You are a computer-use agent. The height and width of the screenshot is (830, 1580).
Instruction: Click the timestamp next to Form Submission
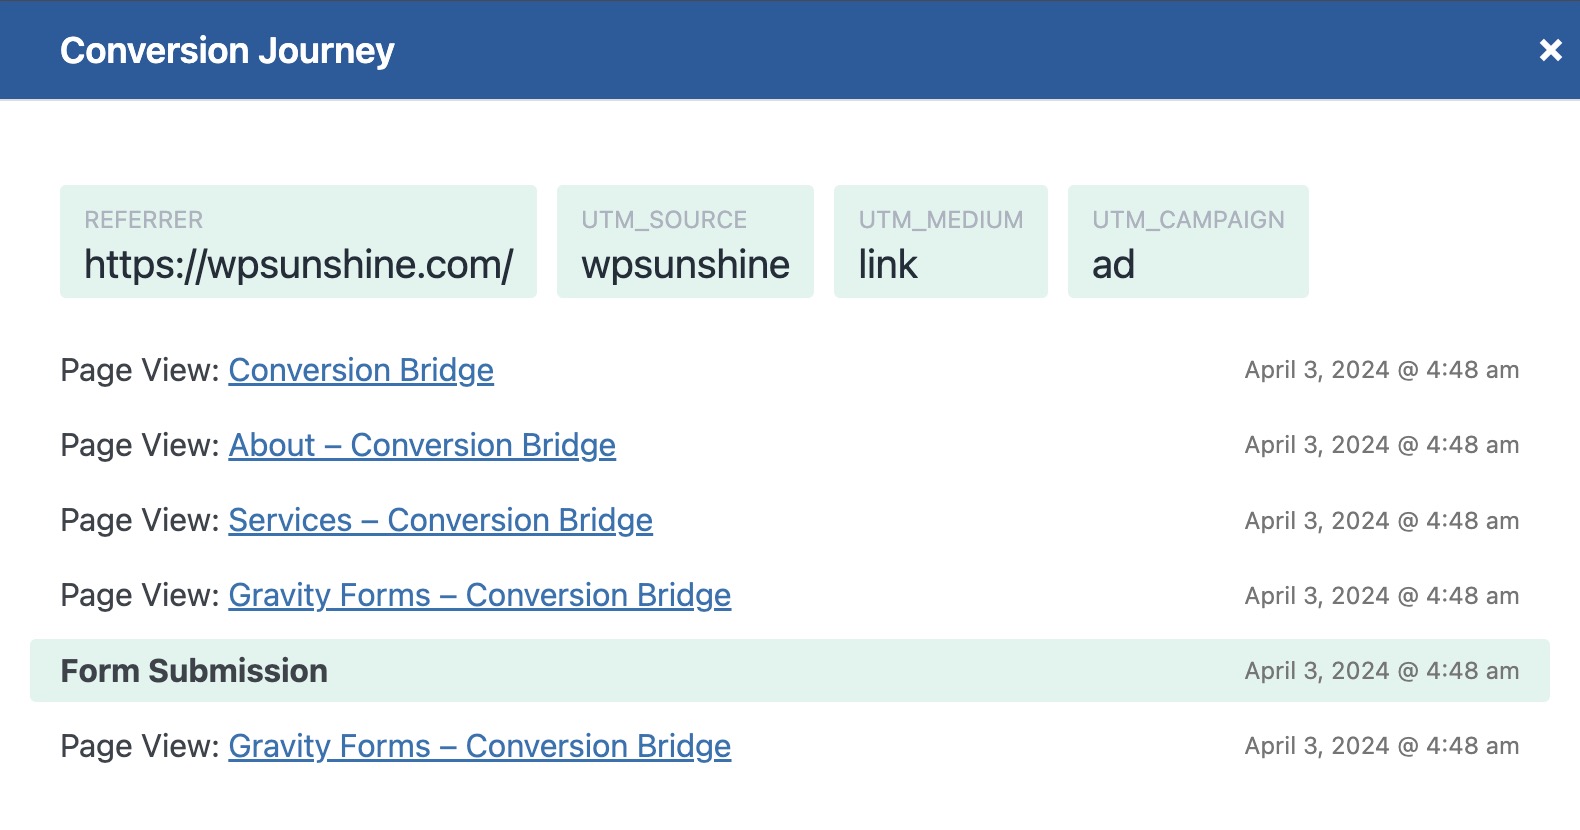[1383, 670]
